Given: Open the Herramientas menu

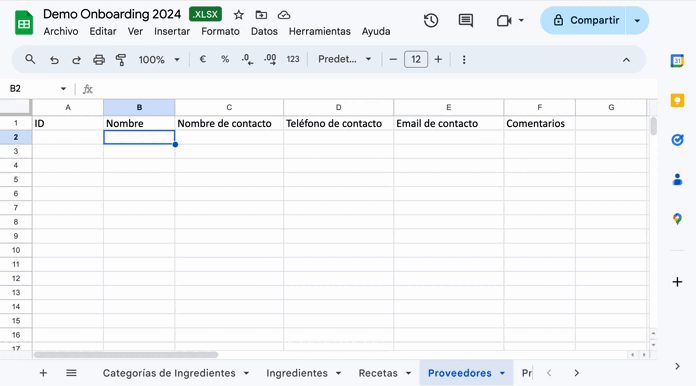Looking at the screenshot, I should [x=320, y=31].
